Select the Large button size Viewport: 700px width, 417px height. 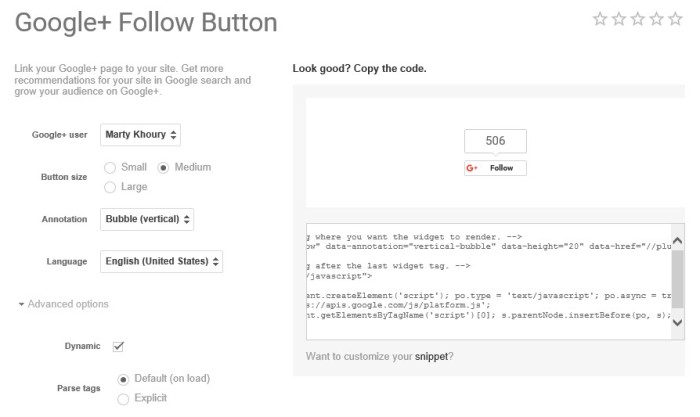pos(110,186)
